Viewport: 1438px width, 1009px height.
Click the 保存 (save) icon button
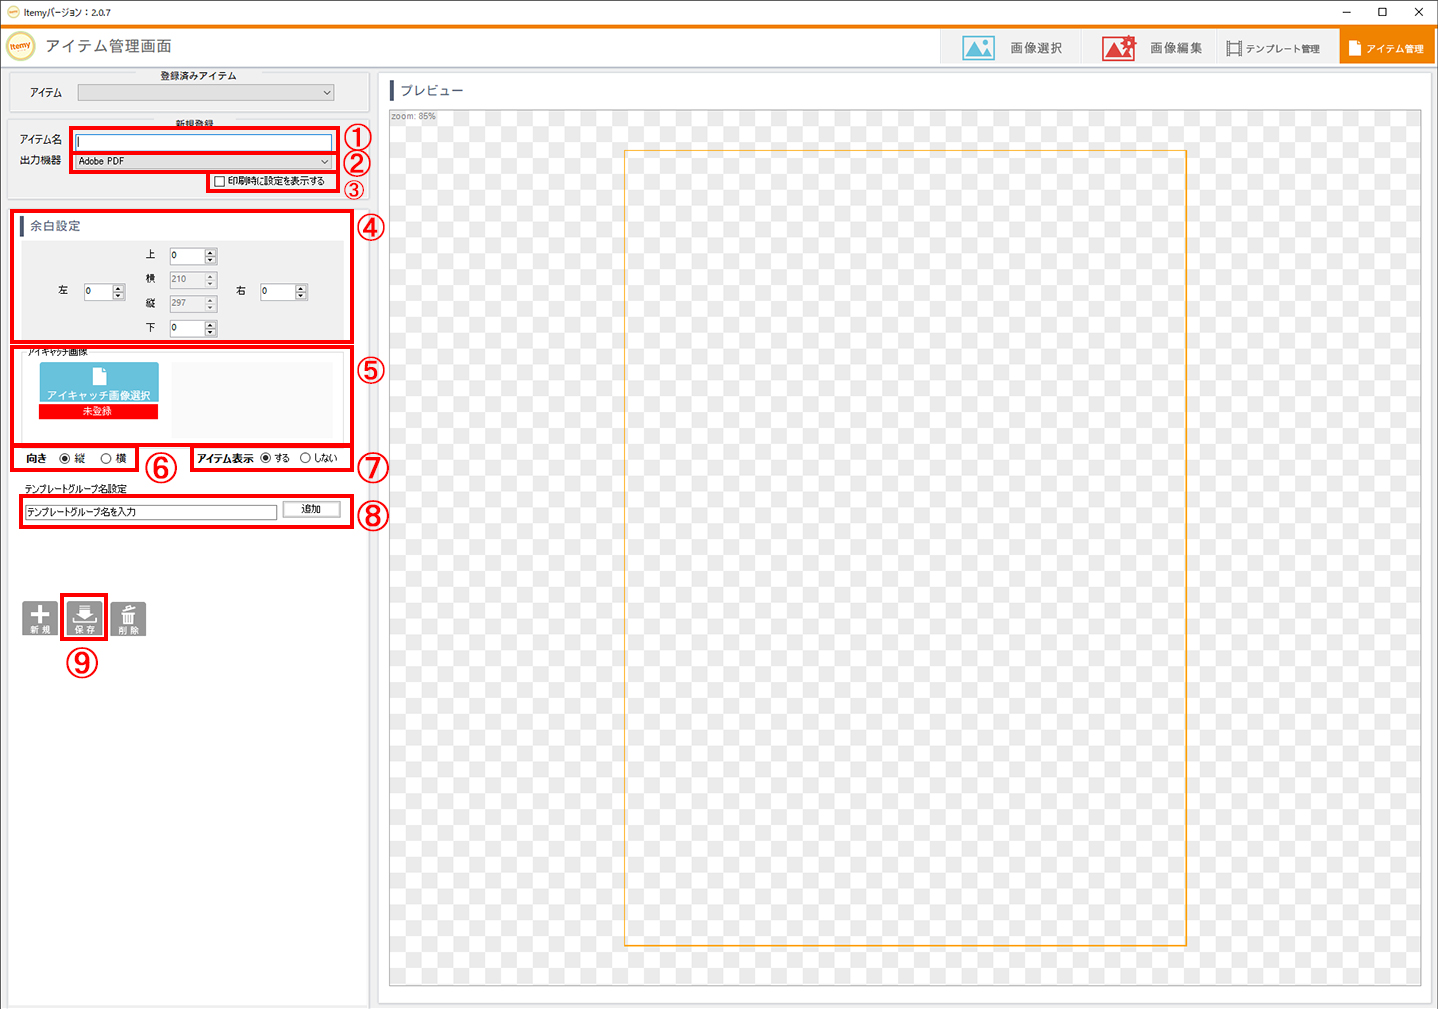(84, 618)
